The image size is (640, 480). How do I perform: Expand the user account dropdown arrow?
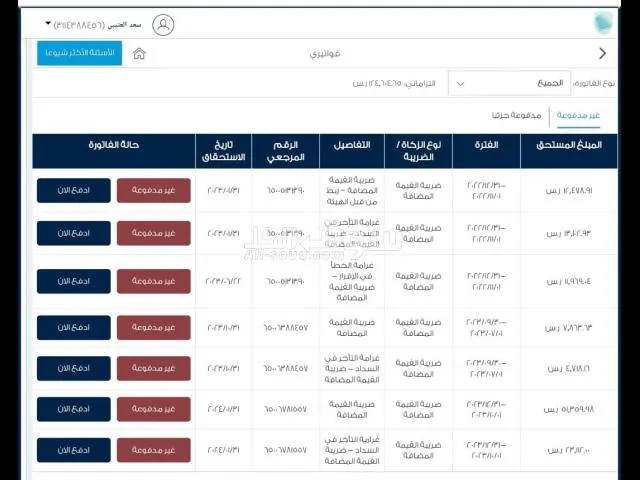48,24
